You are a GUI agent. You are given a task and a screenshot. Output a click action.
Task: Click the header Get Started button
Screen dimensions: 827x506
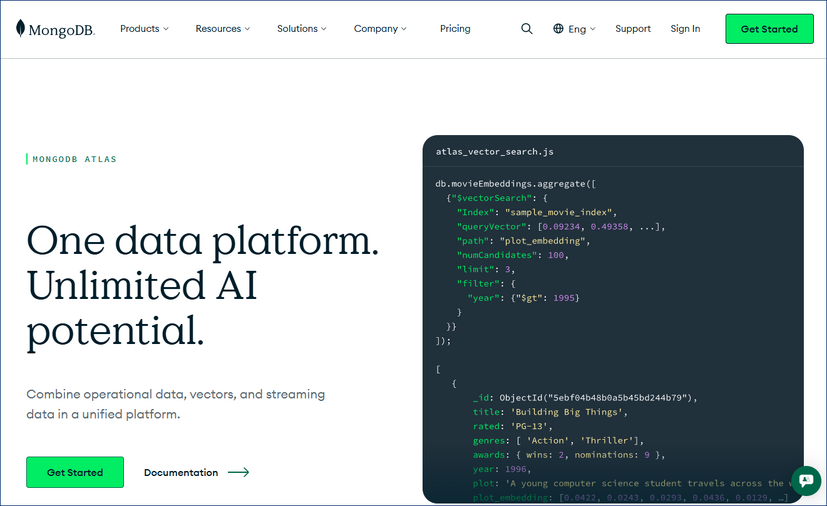tap(769, 29)
